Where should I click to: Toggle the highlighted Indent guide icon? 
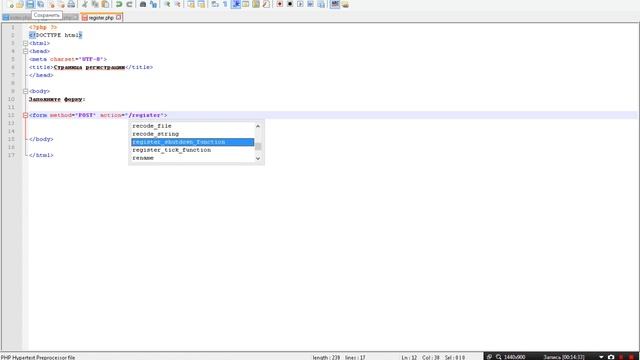(236, 4)
